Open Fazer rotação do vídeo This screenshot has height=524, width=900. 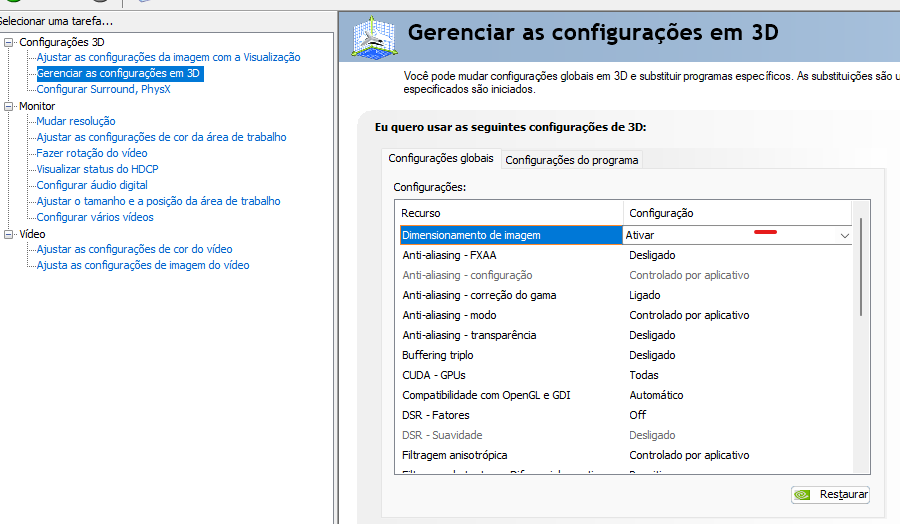click(92, 153)
